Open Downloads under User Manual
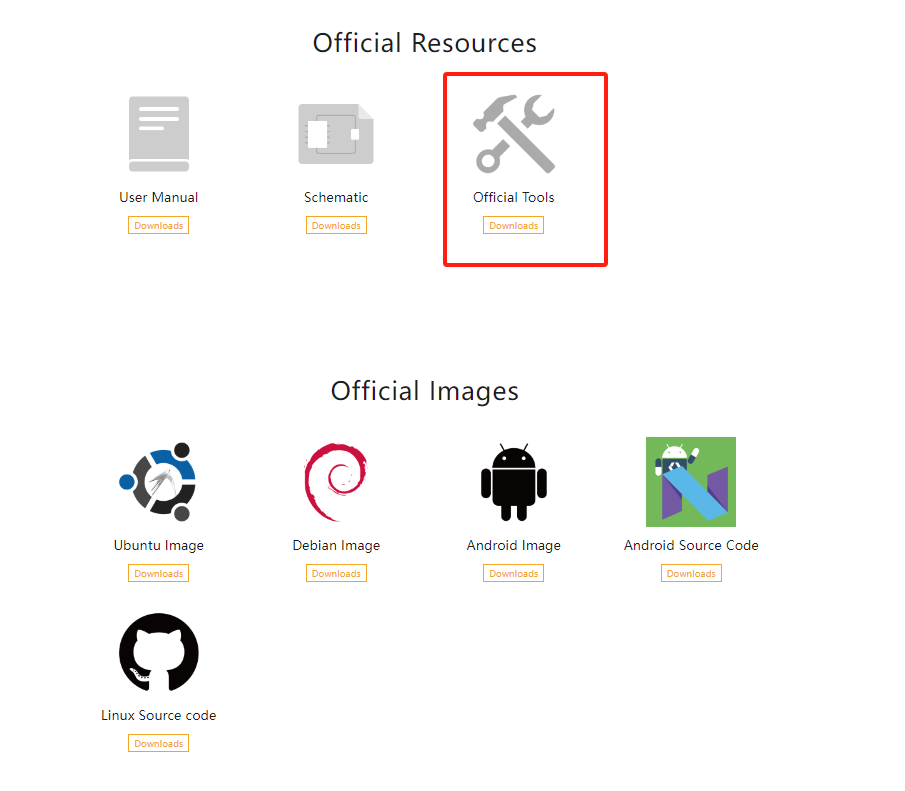This screenshot has width=905, height=791. point(159,225)
